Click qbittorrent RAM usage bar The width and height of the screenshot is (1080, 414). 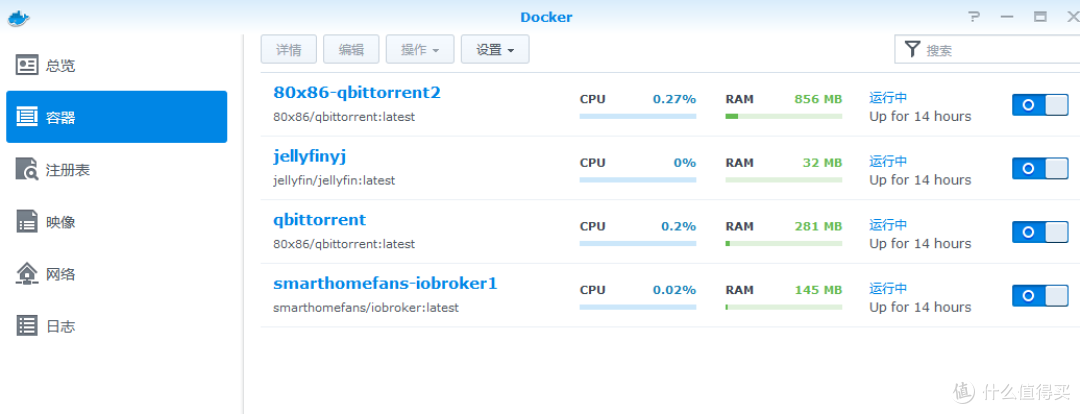(784, 244)
